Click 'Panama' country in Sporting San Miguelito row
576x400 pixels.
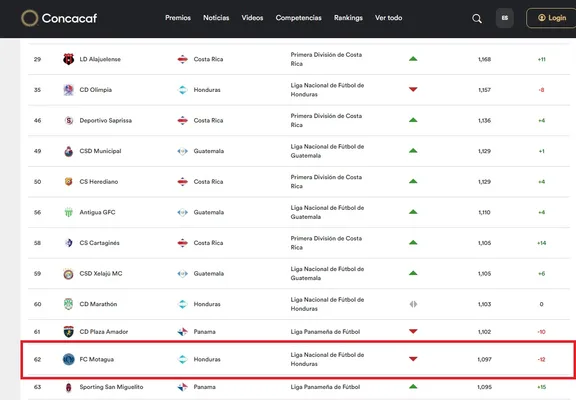point(205,387)
